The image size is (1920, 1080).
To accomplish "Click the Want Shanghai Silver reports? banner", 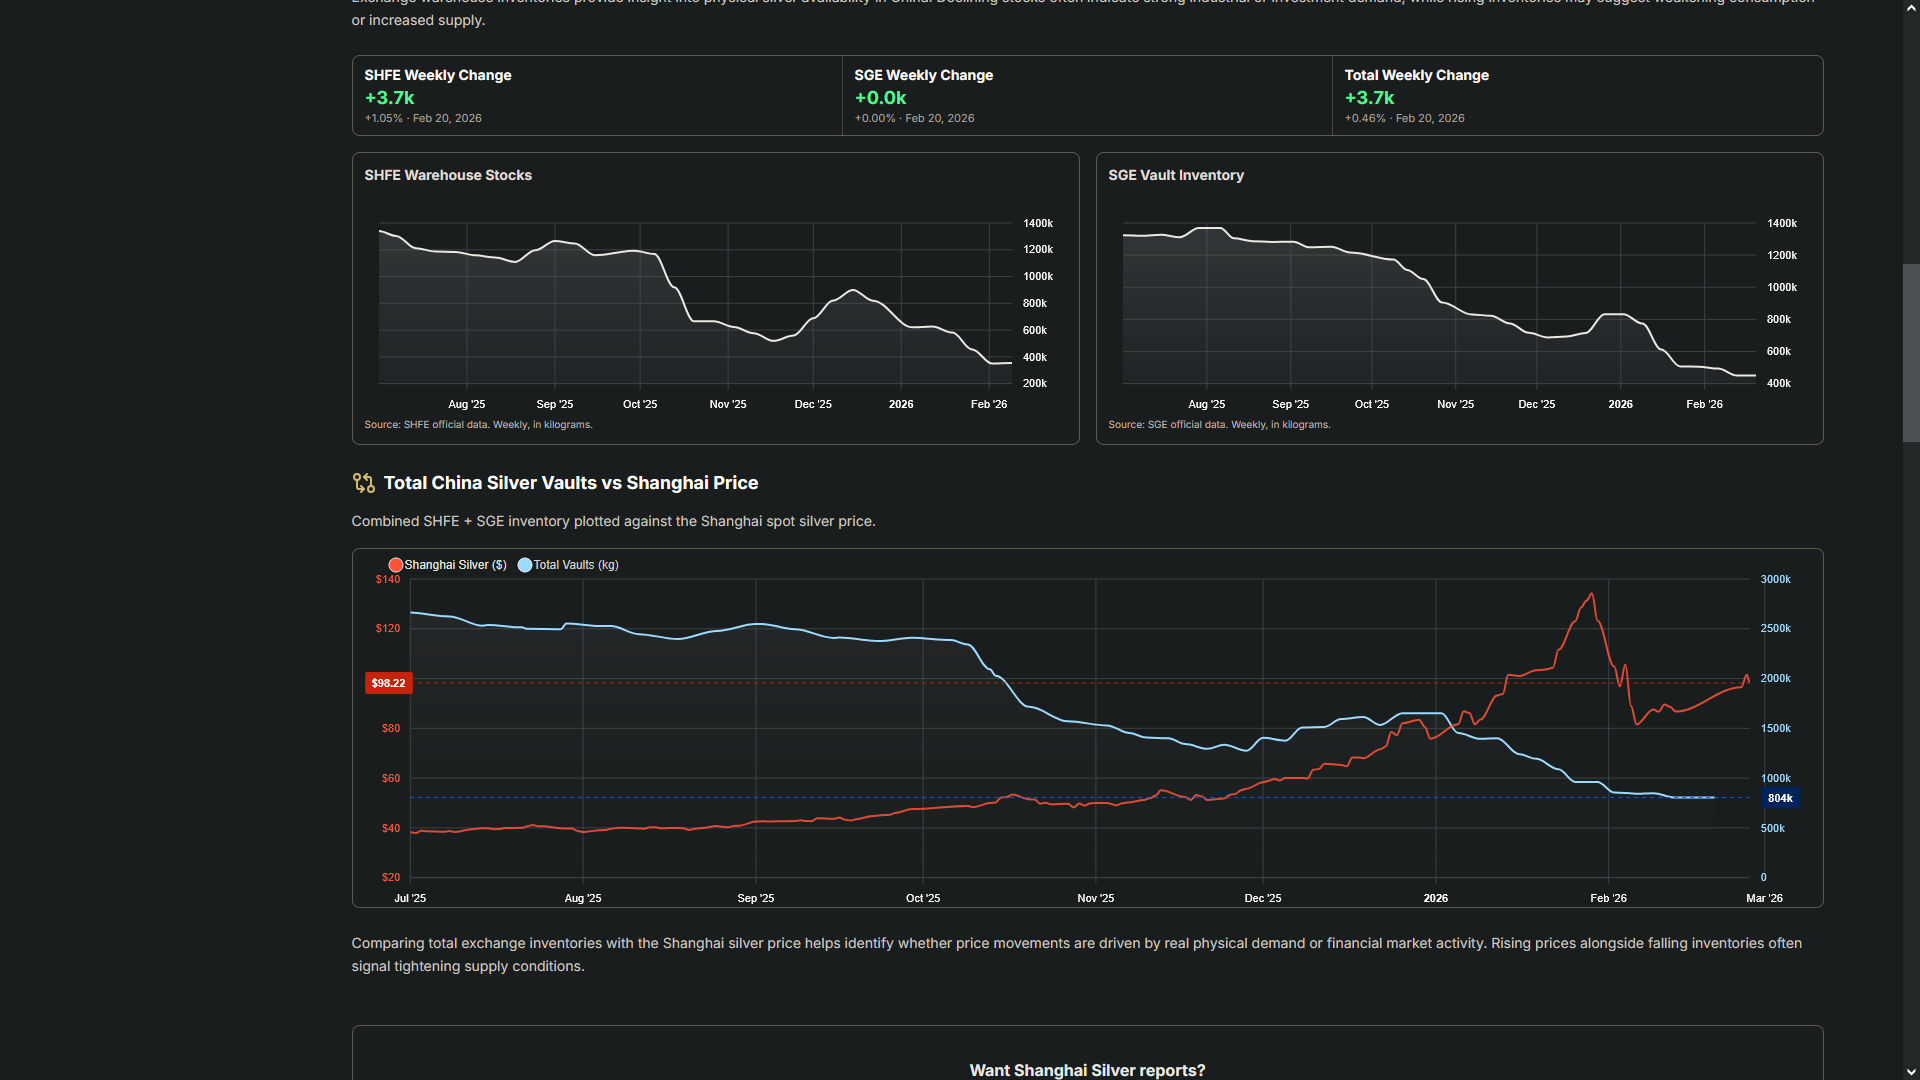I will (x=1087, y=1069).
